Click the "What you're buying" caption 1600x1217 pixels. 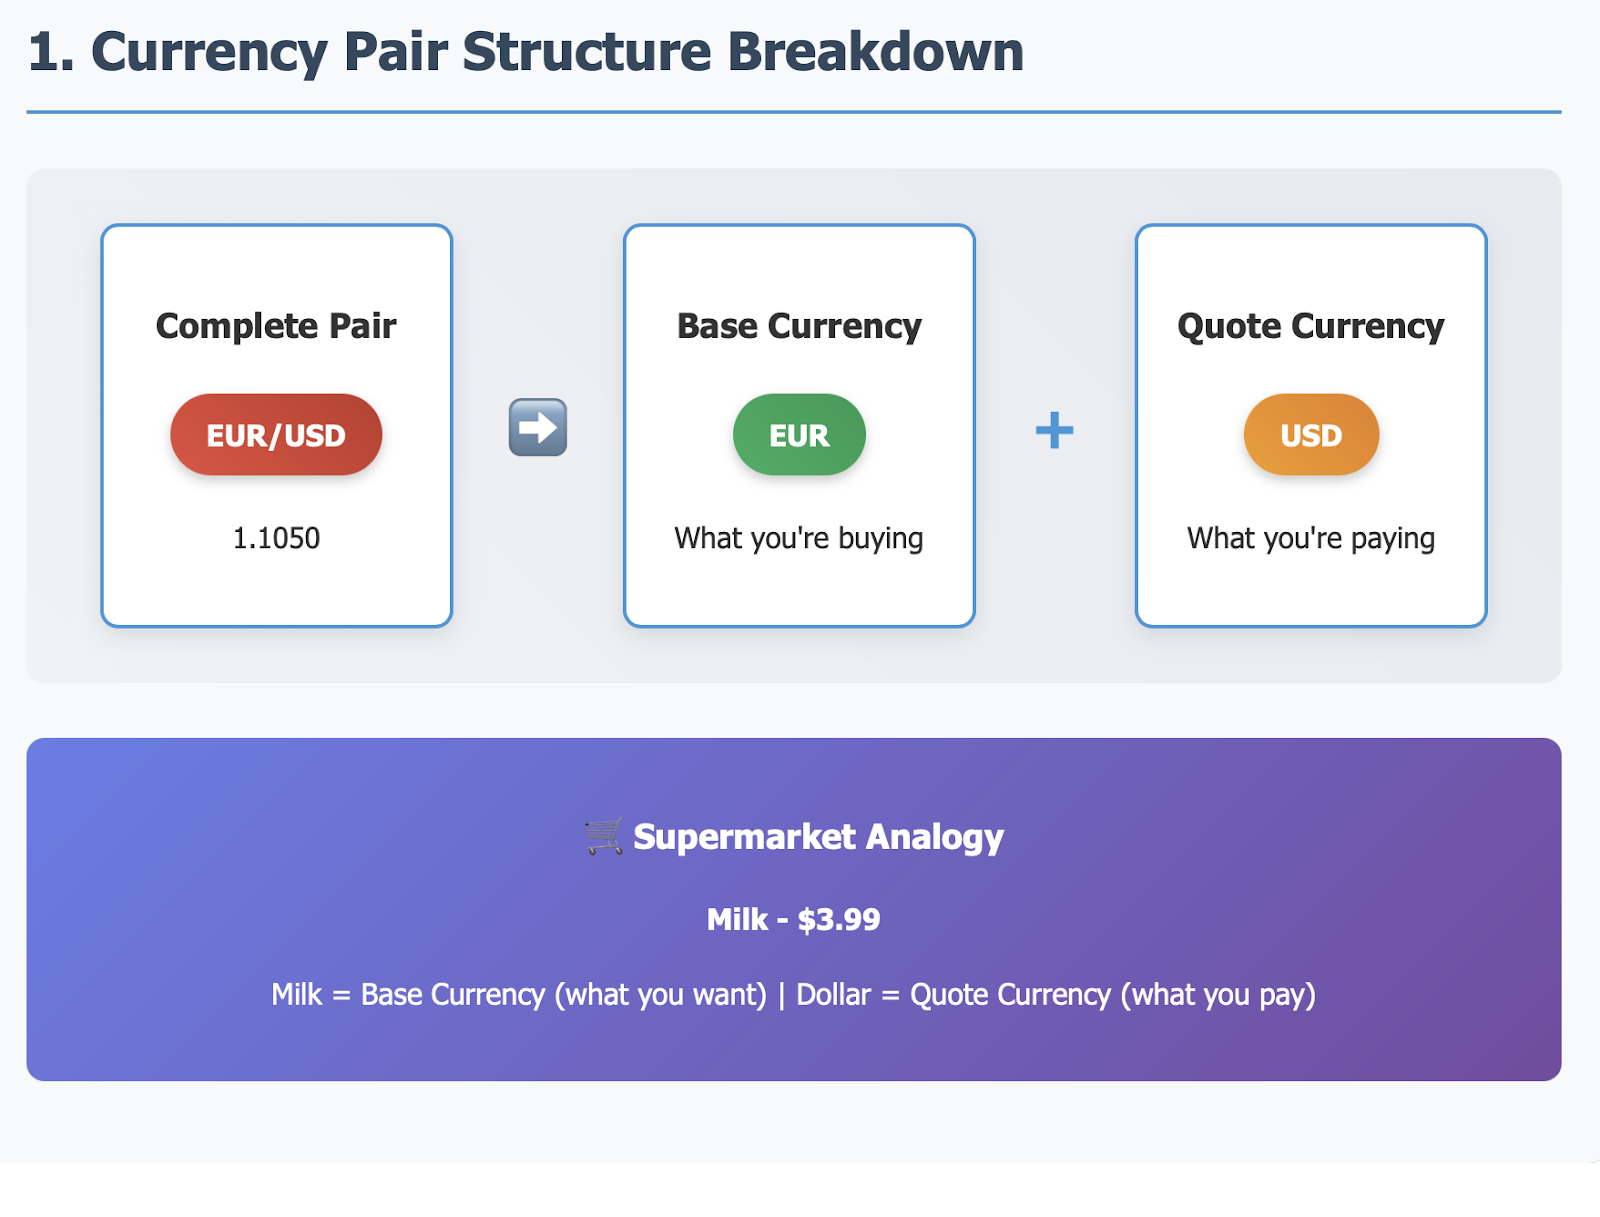click(x=799, y=538)
